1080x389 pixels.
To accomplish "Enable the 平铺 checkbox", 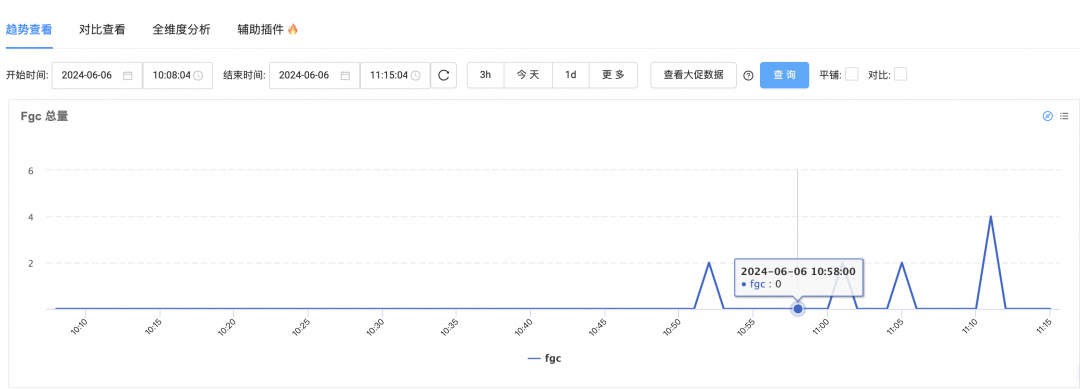I will [851, 74].
